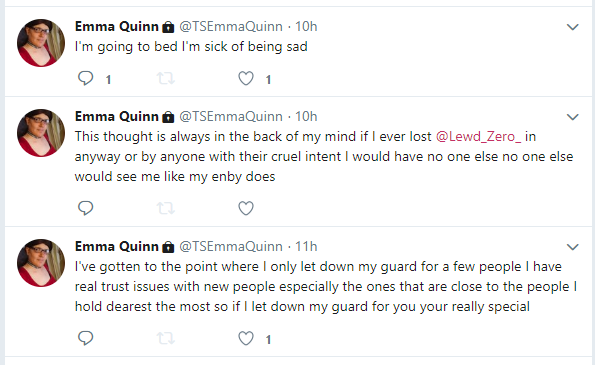The width and height of the screenshot is (595, 365).
Task: Reply to the 'going to bed' tweet
Action: (x=86, y=79)
